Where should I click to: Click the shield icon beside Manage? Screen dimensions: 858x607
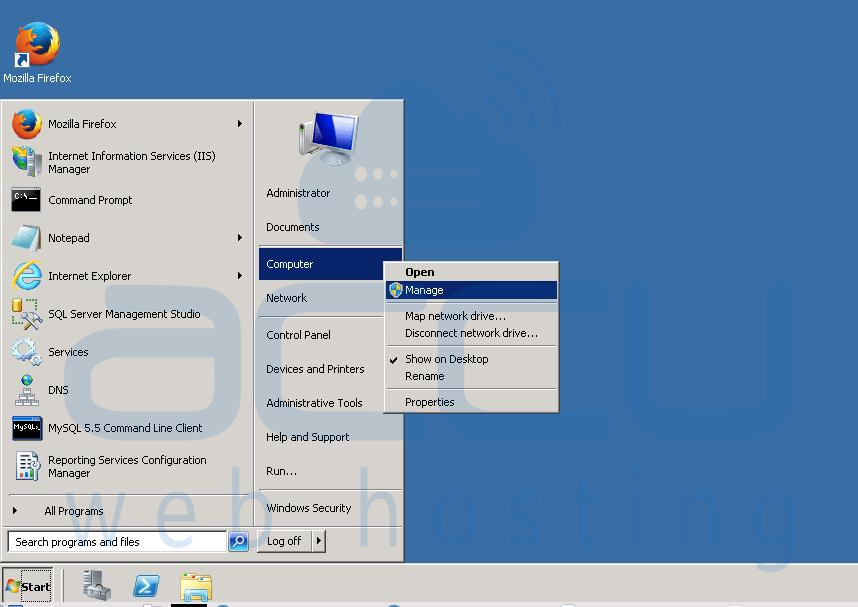(396, 290)
